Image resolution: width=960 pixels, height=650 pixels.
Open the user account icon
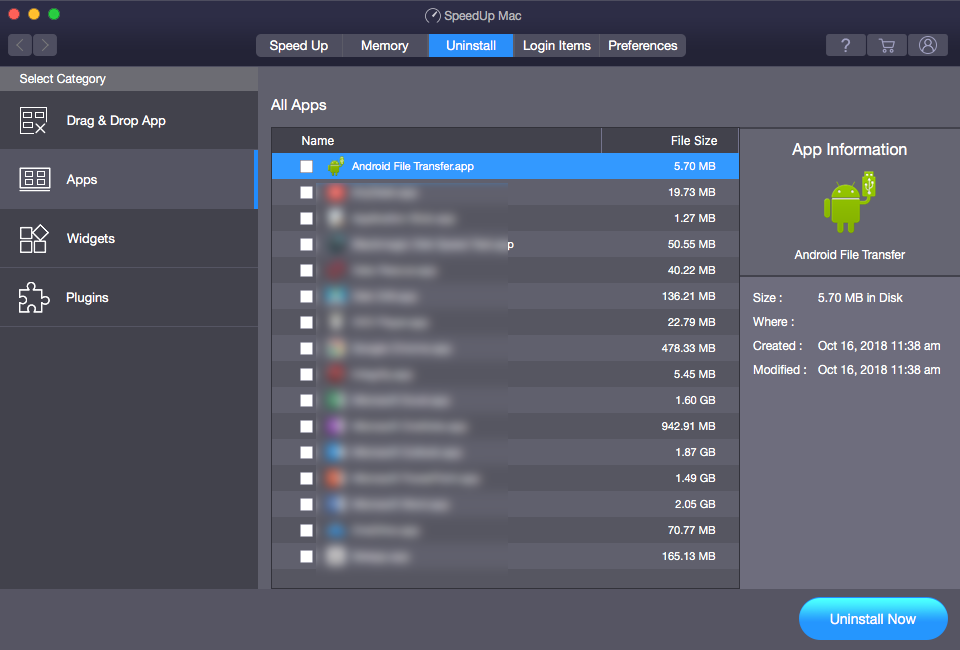click(x=928, y=45)
